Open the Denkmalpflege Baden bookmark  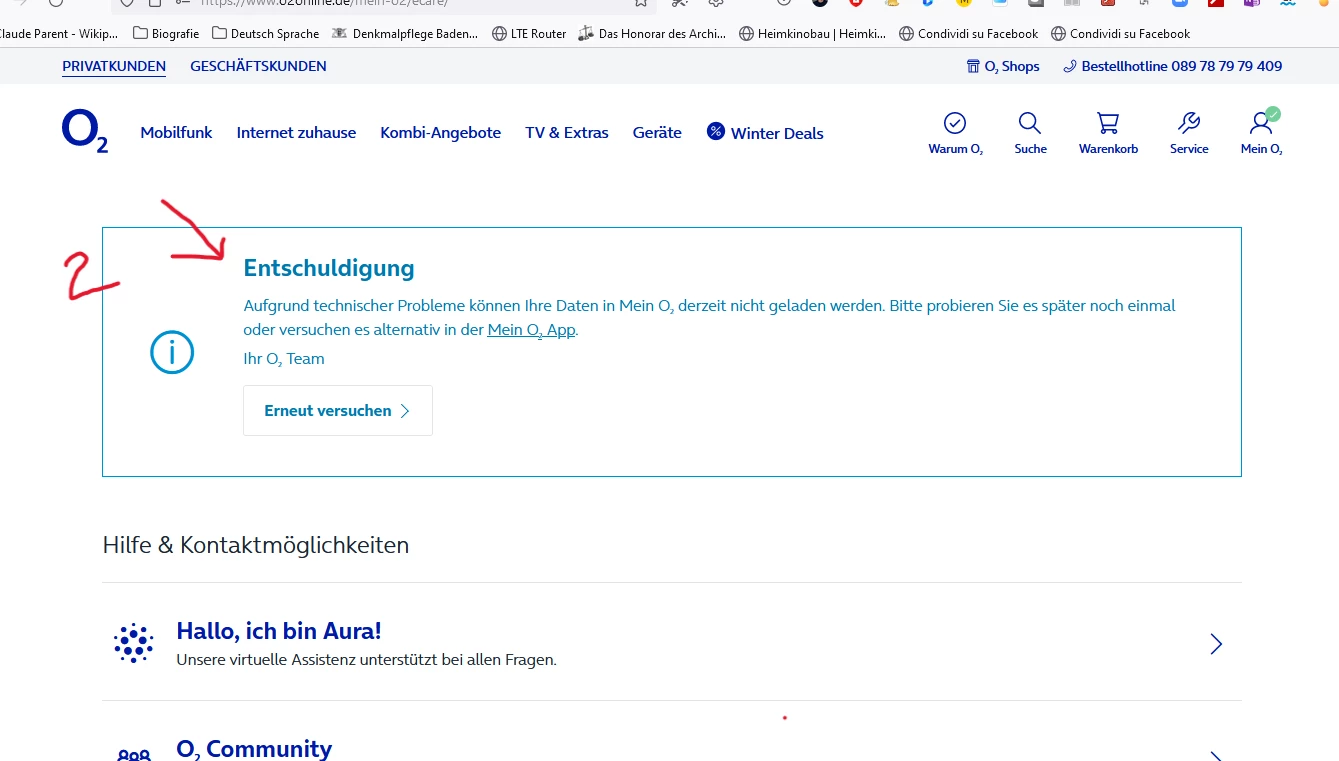click(405, 34)
